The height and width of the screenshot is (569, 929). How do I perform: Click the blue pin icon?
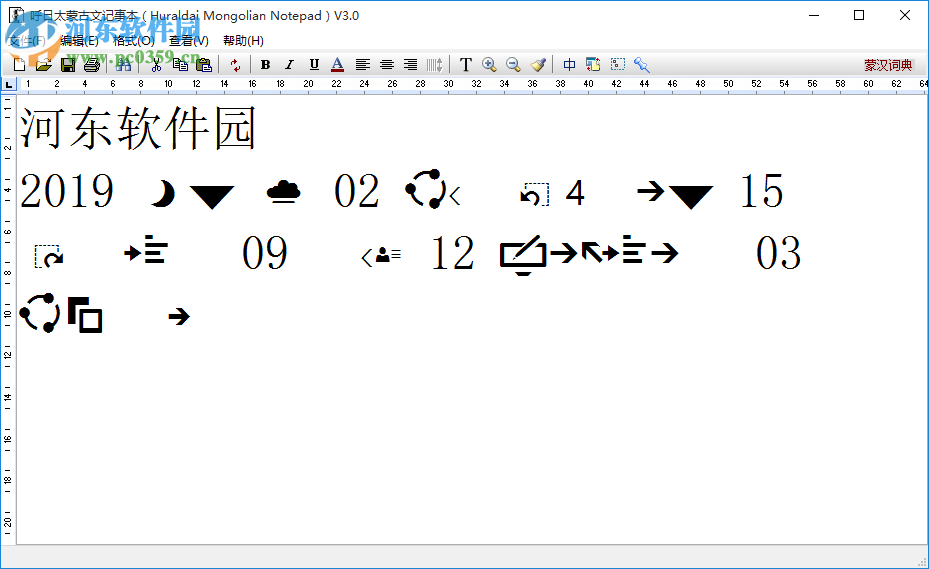pos(642,65)
